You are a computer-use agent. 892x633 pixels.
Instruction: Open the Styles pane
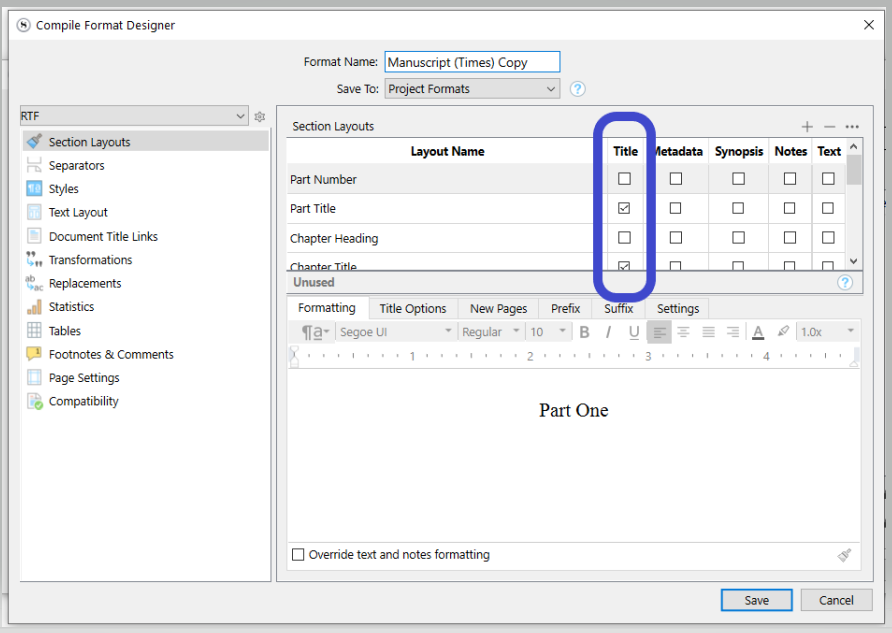(63, 189)
